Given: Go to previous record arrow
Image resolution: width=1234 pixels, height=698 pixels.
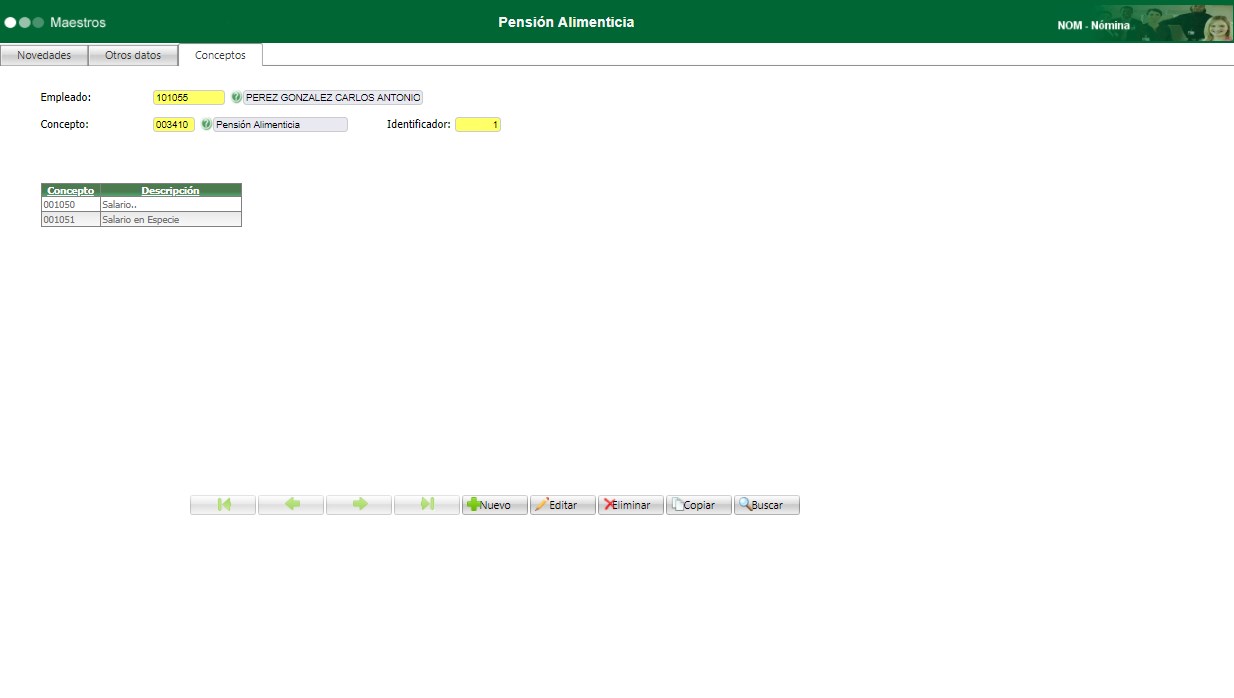Looking at the screenshot, I should point(291,505).
